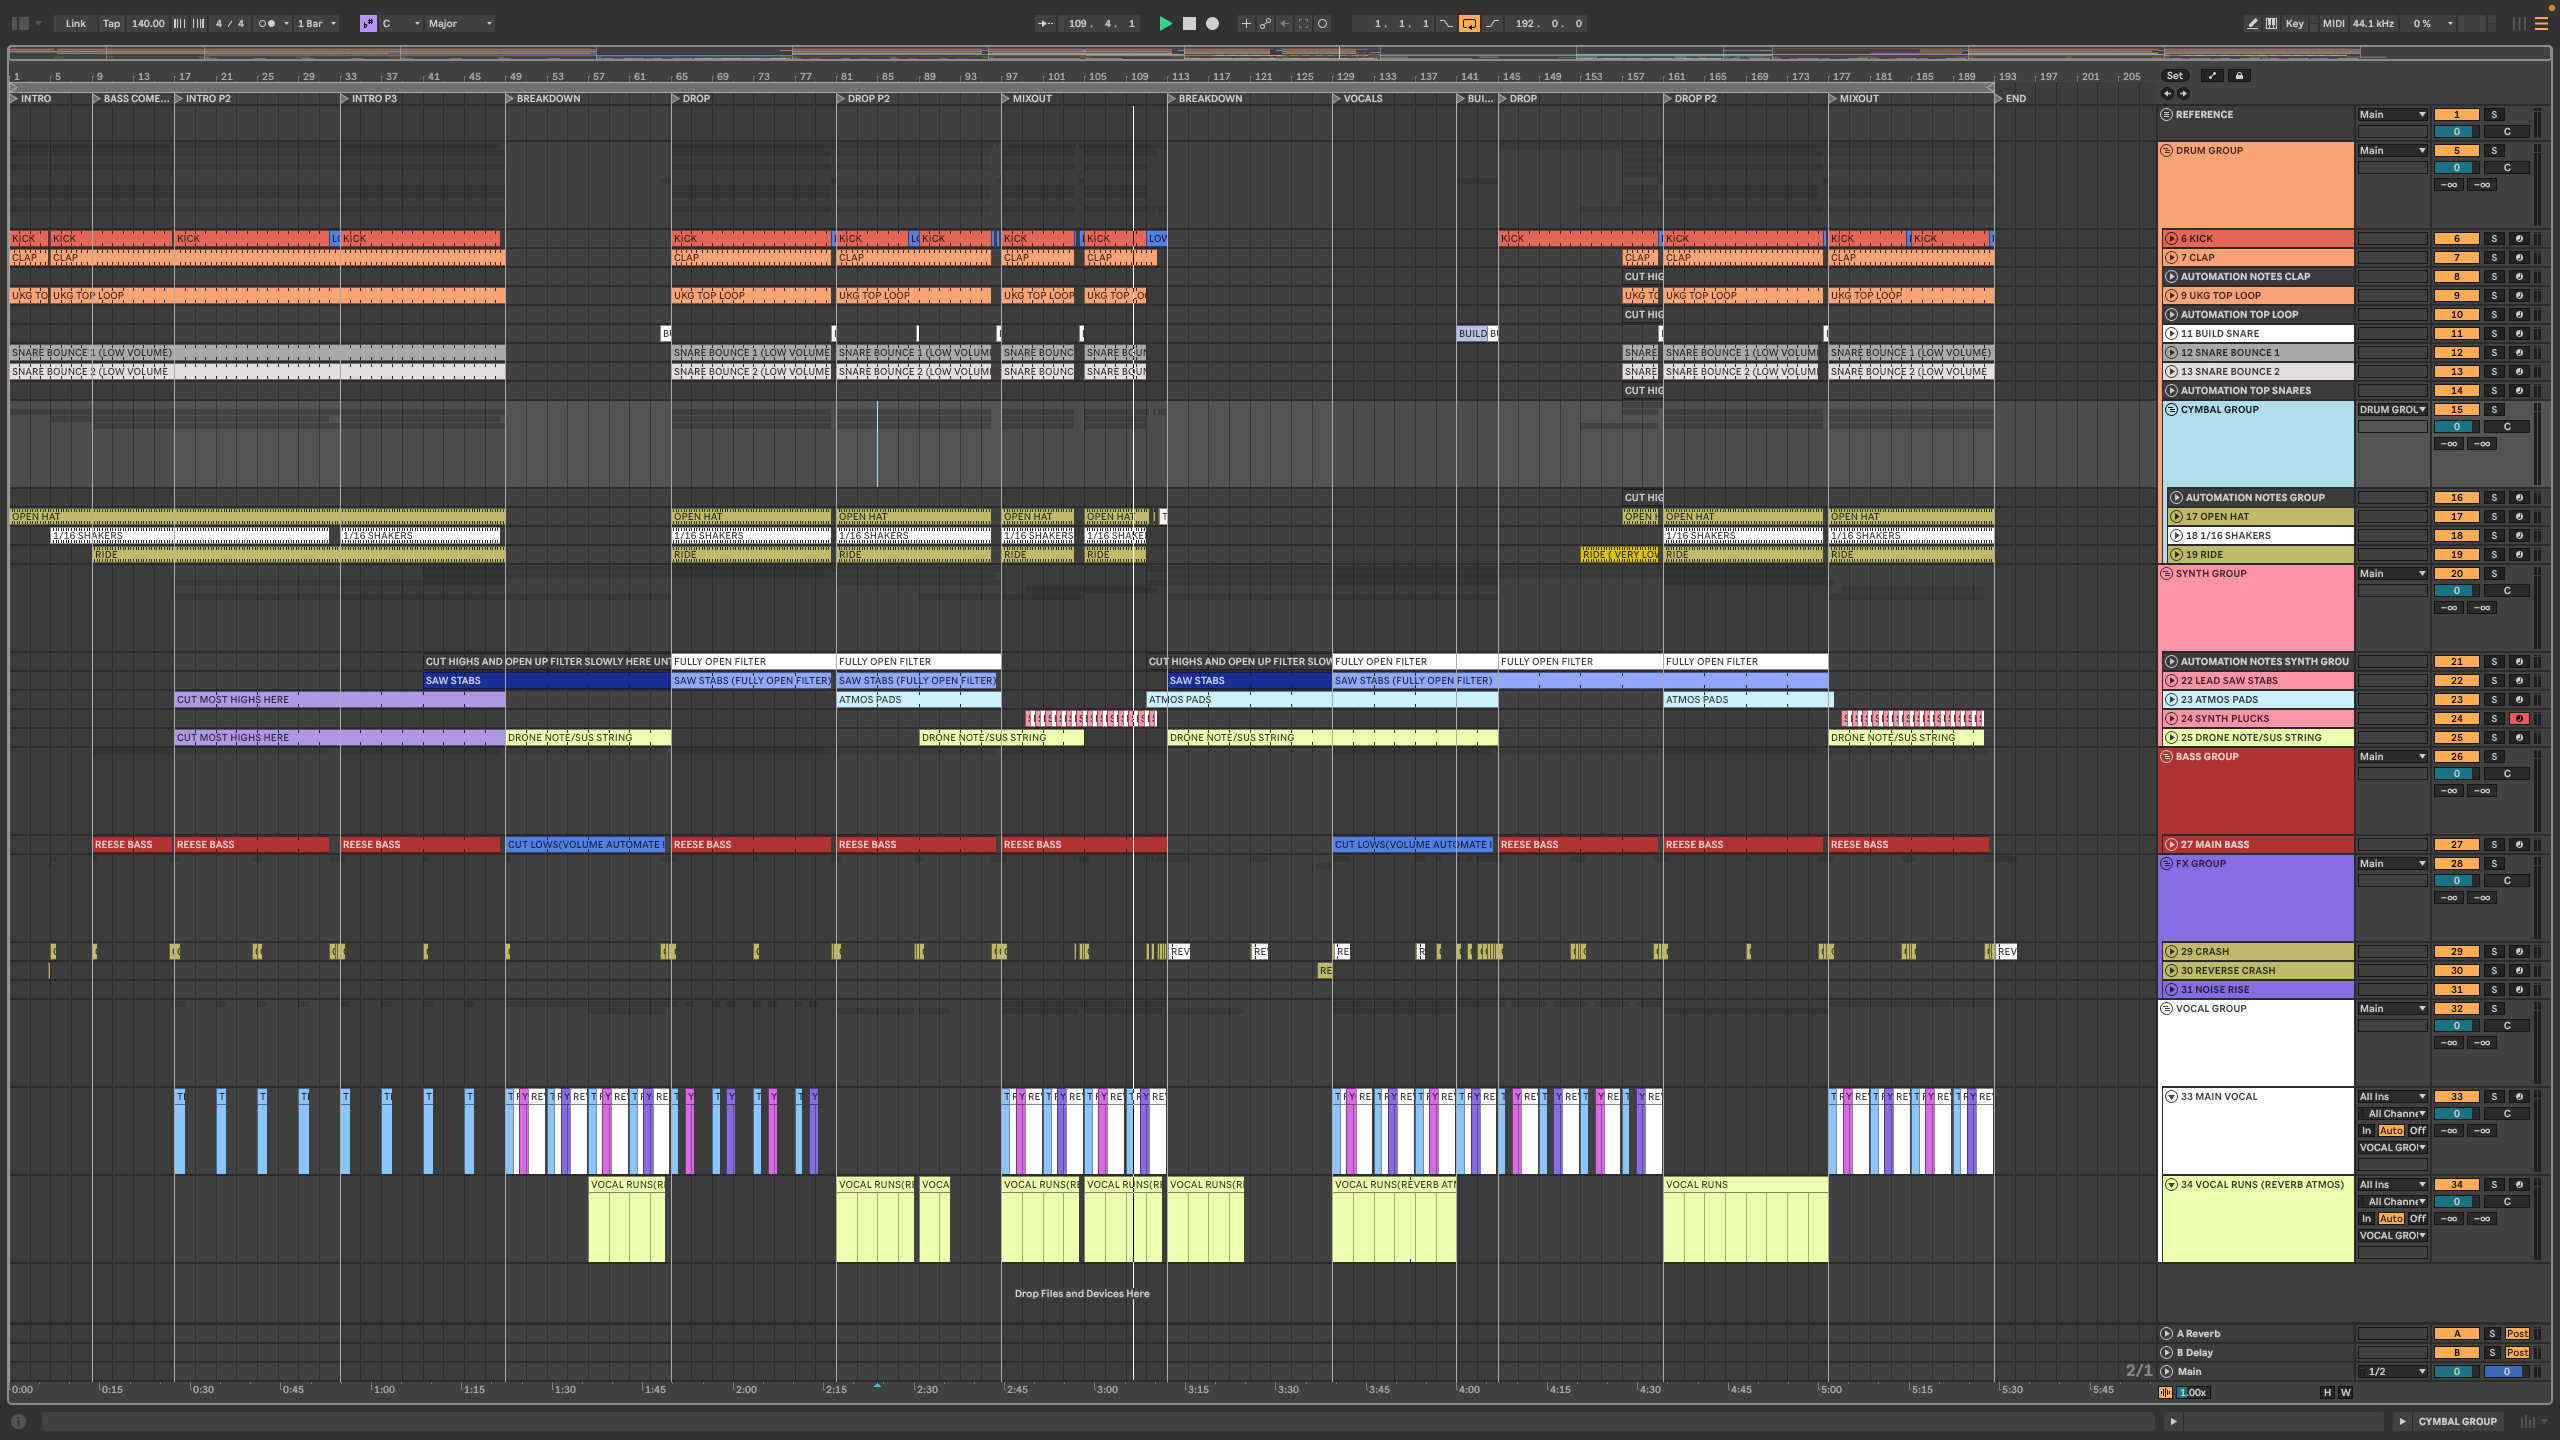This screenshot has height=1440, width=2560.
Task: Solo the 6 KICK track
Action: tap(2494, 239)
